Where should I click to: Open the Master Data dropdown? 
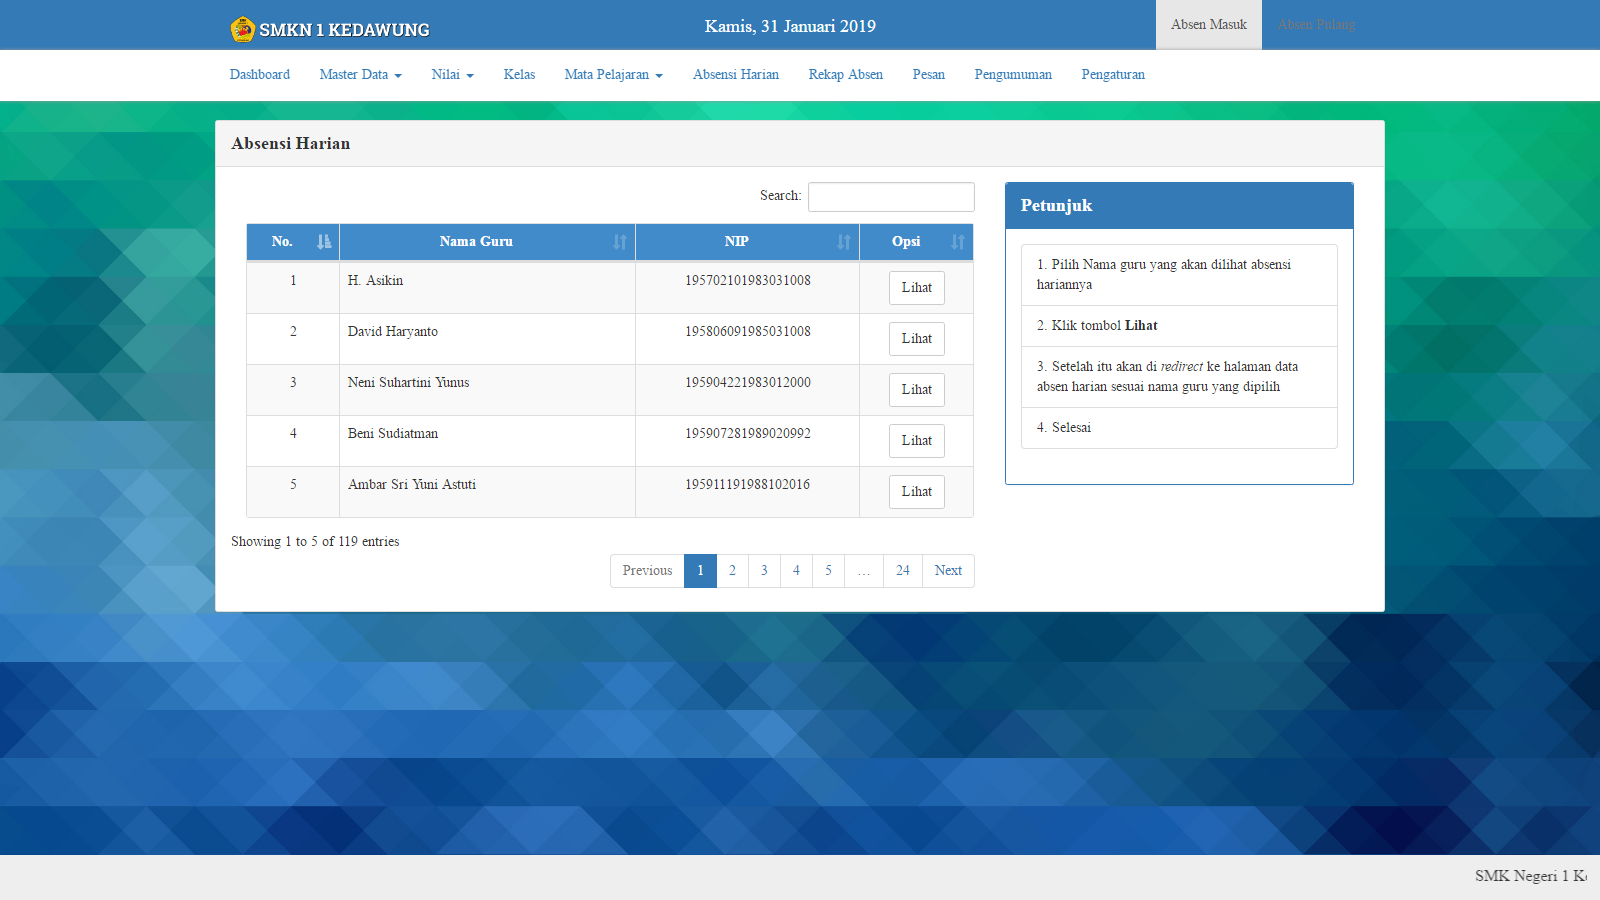coord(359,74)
